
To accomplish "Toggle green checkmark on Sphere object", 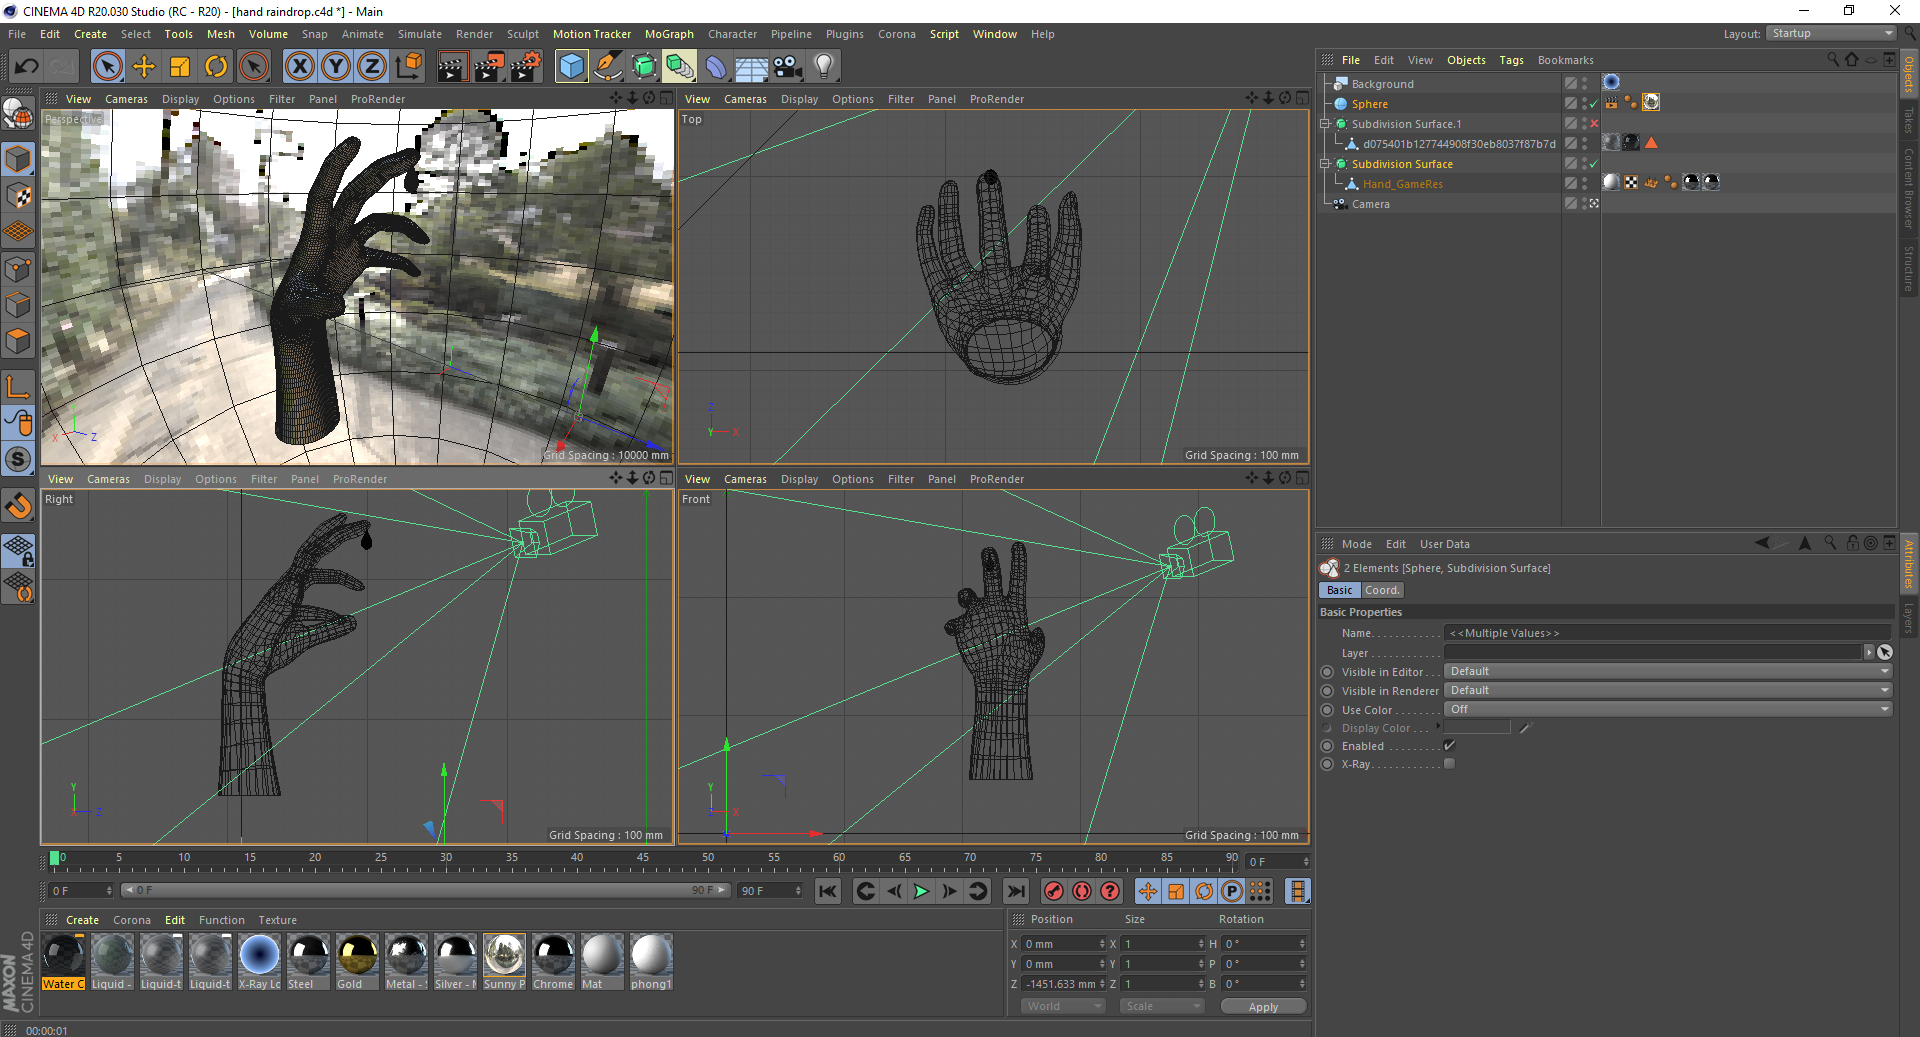I will point(1594,104).
